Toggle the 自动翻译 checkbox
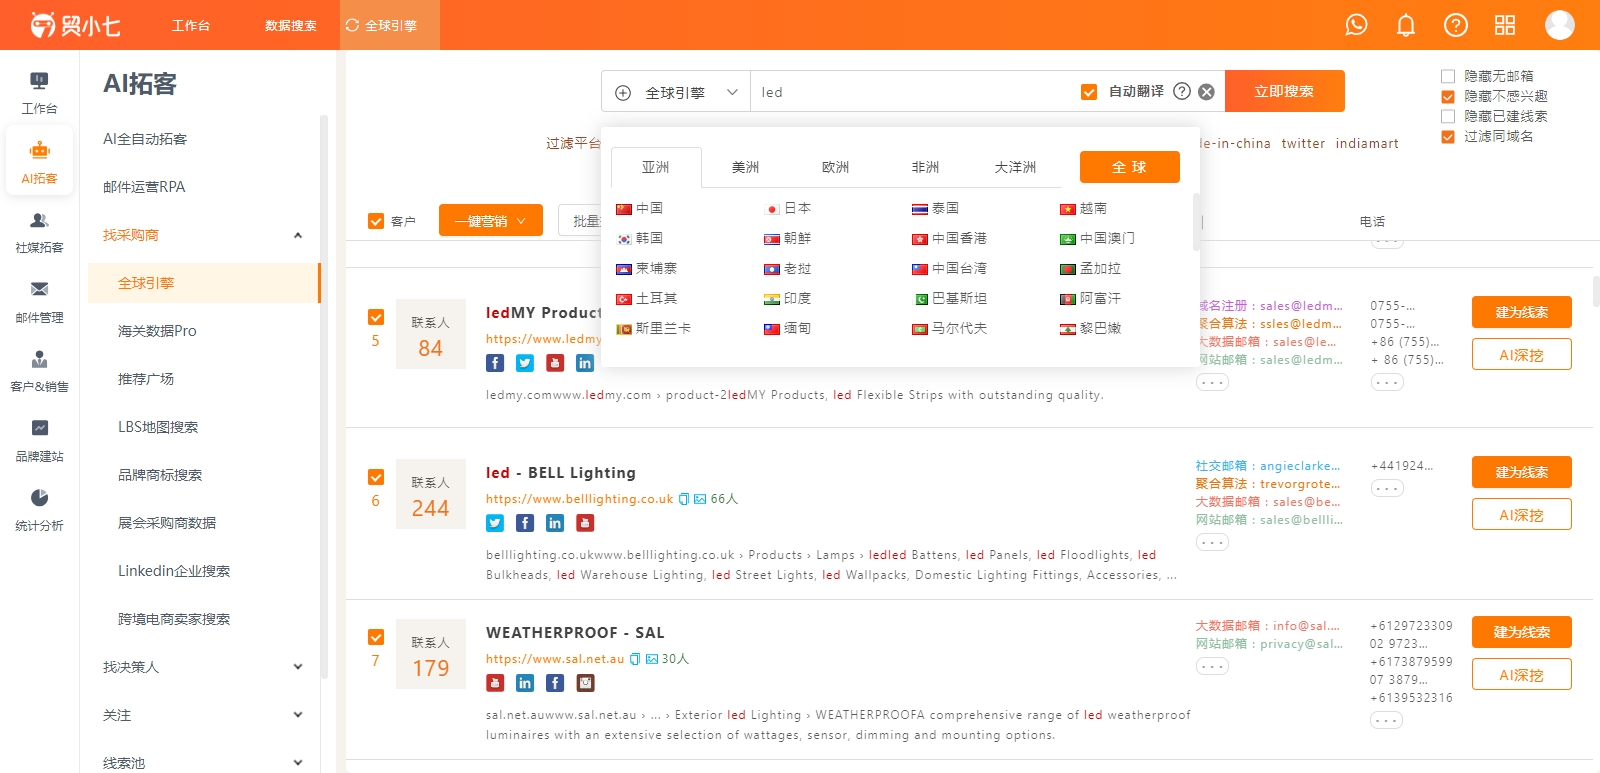 1089,92
